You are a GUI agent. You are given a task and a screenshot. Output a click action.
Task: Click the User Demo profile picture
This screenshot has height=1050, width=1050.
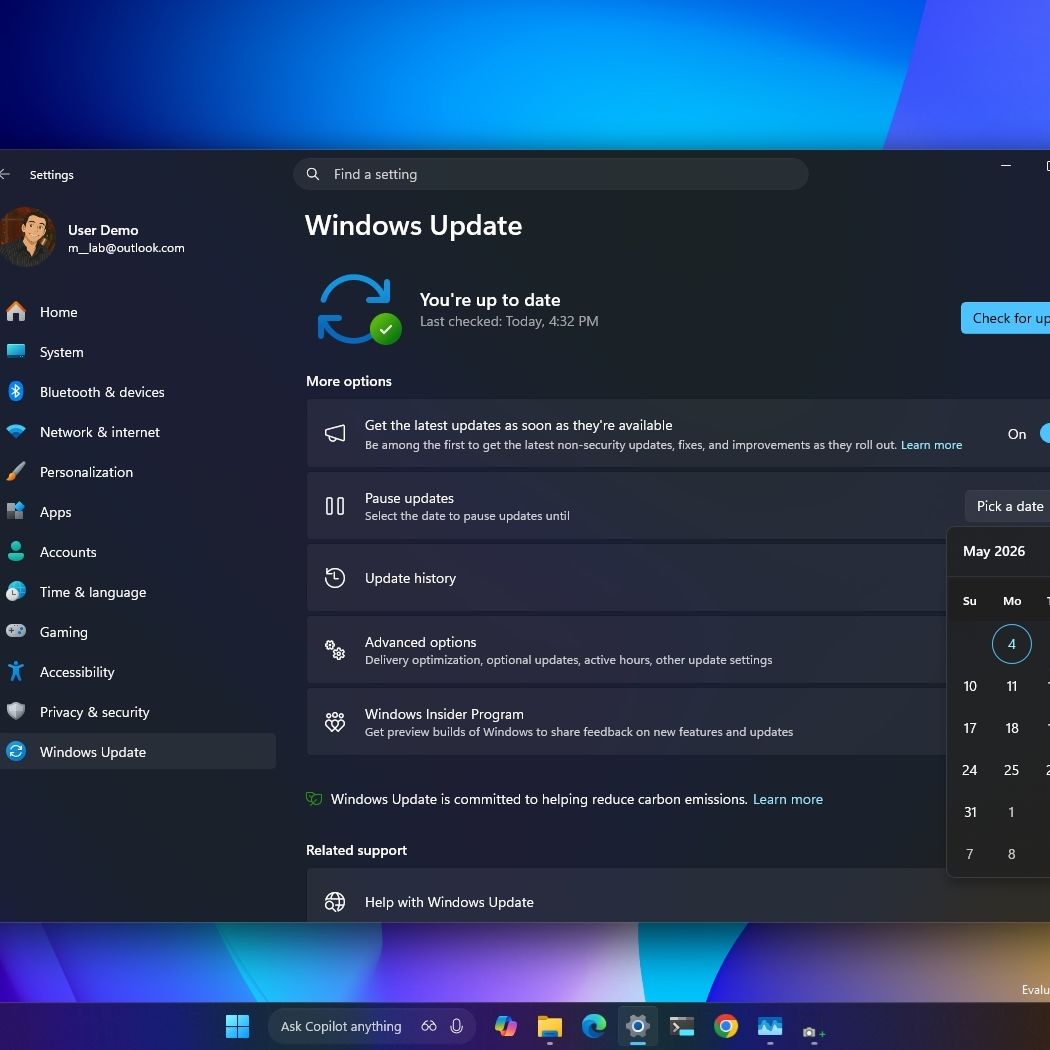coord(27,237)
